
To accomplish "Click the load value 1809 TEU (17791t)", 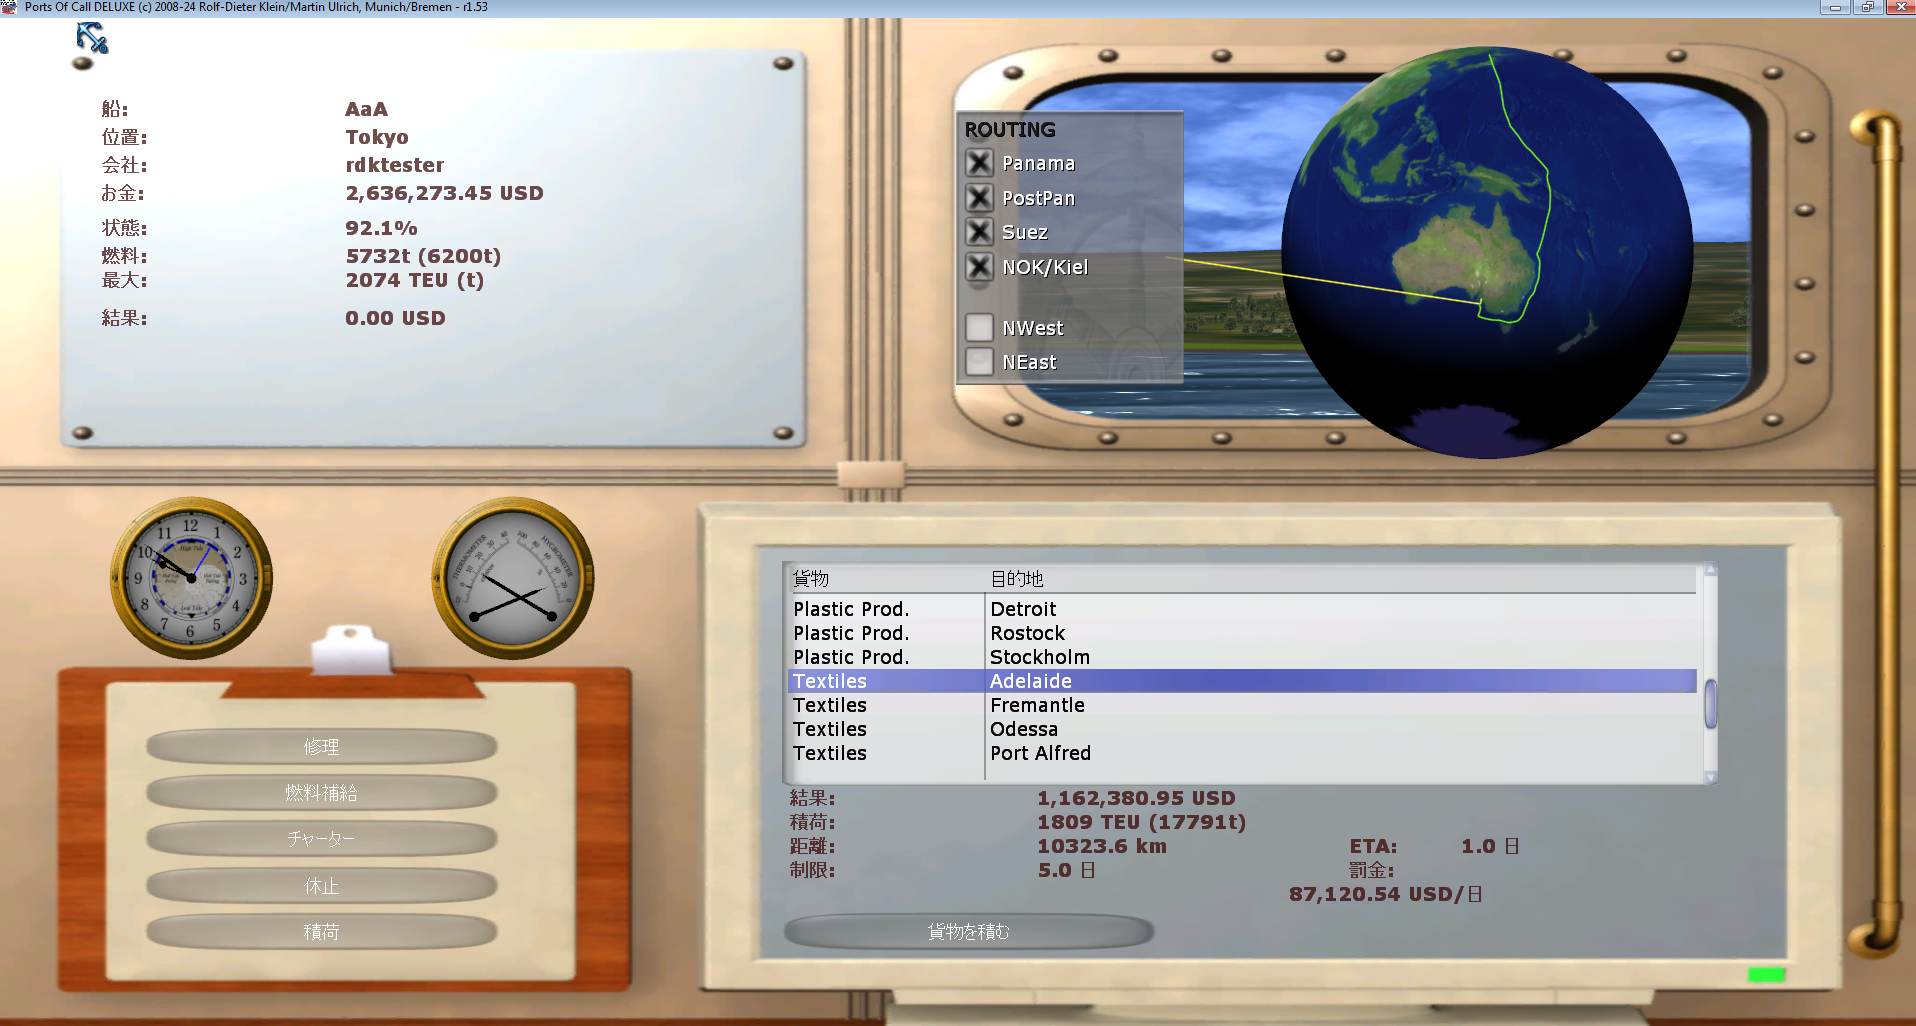I will pos(1141,822).
